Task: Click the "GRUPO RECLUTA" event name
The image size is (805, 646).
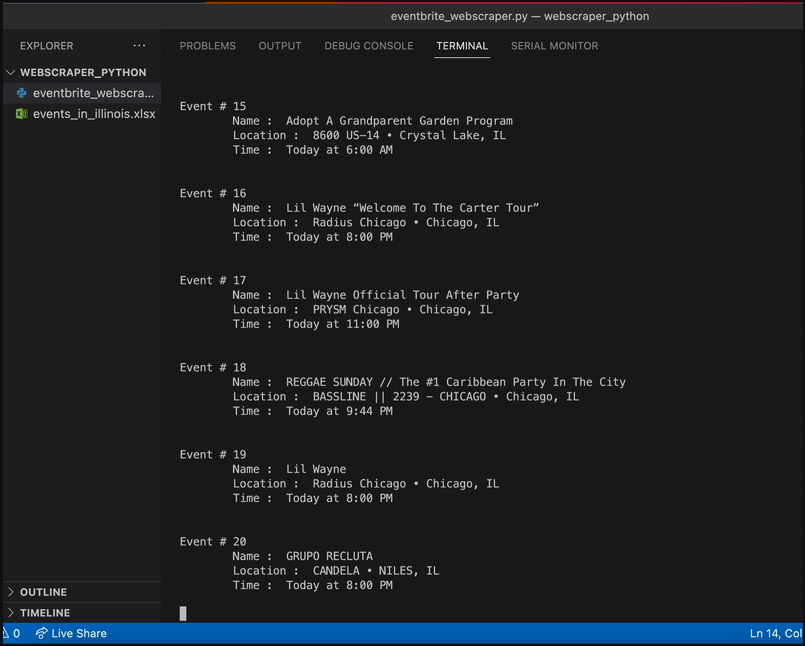Action: click(x=329, y=556)
